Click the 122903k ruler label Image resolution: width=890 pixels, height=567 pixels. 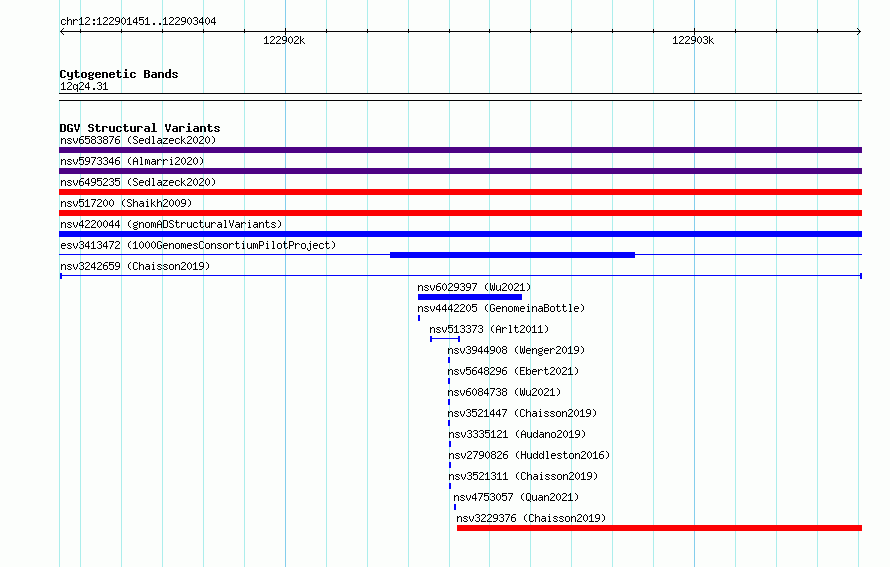(693, 40)
